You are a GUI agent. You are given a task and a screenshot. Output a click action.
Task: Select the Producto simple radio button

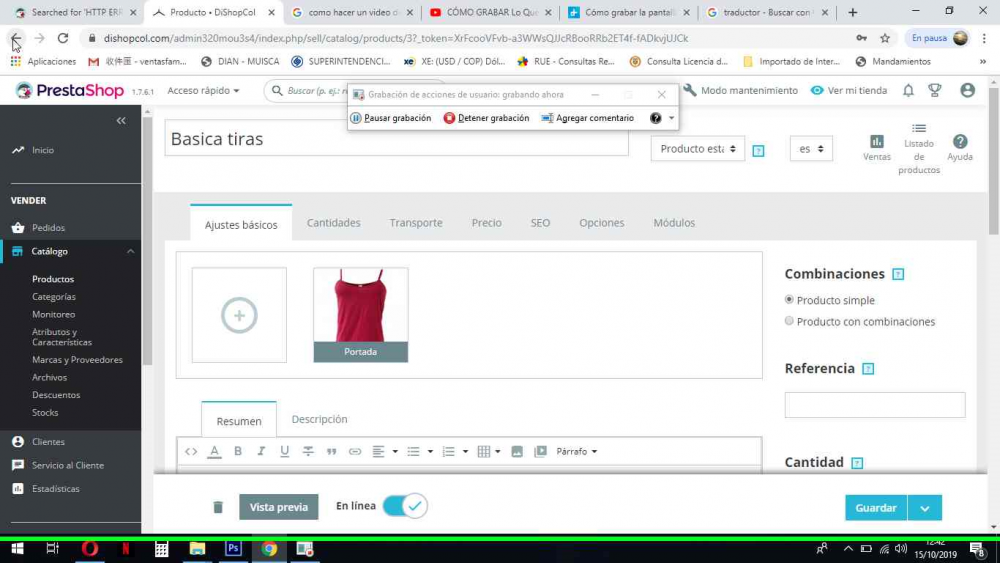pyautogui.click(x=789, y=300)
